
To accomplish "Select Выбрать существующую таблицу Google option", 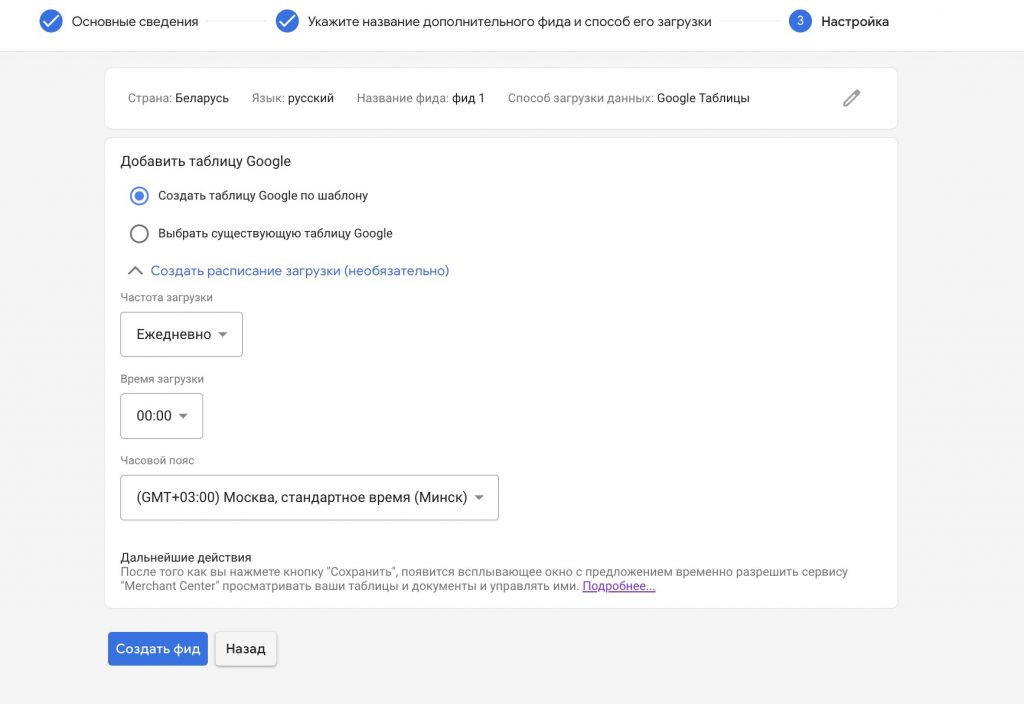I will 139,234.
